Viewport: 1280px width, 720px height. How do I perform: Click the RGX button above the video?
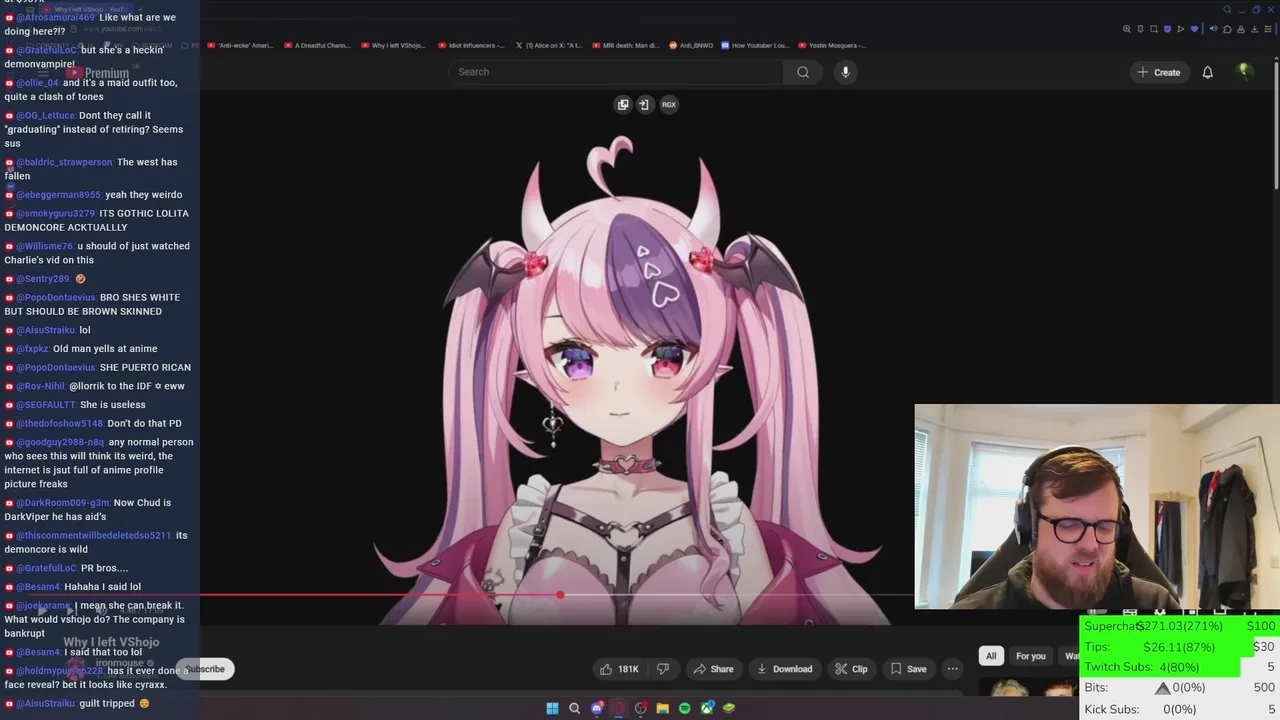pos(669,104)
